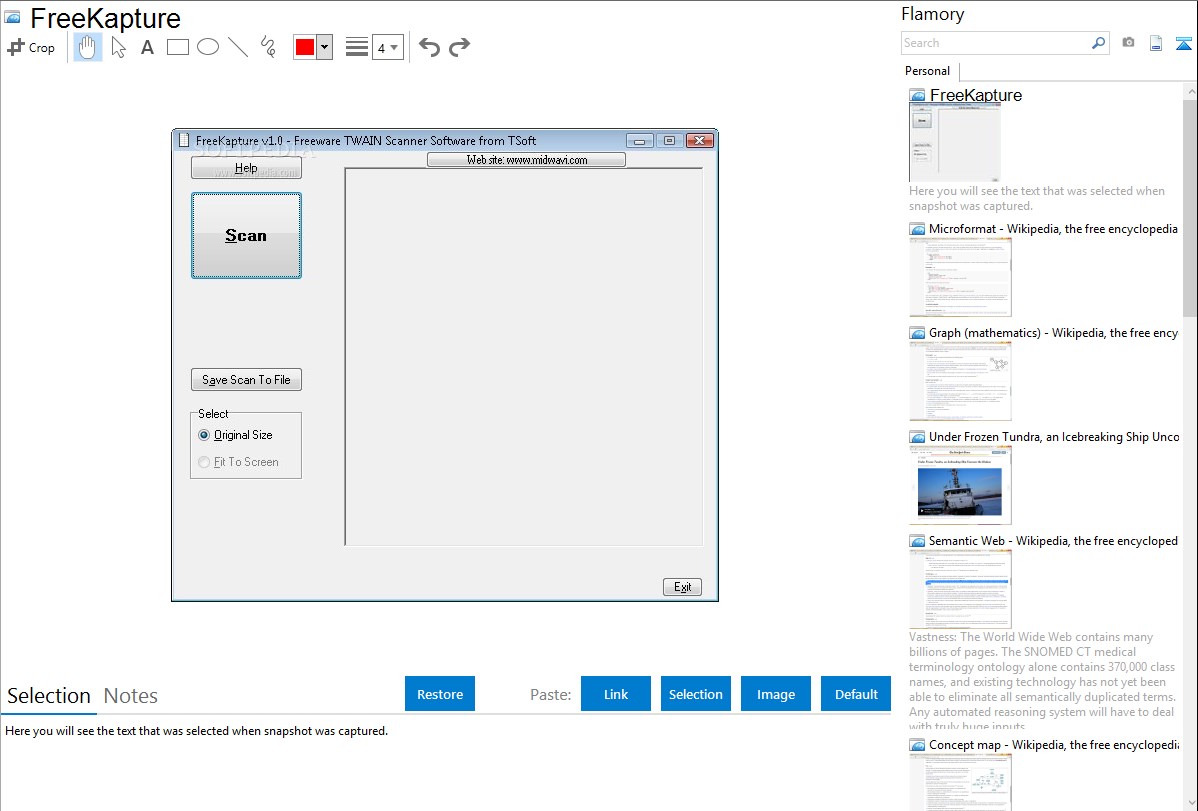The width and height of the screenshot is (1198, 811).
Task: Click the Restore button
Action: (x=440, y=694)
